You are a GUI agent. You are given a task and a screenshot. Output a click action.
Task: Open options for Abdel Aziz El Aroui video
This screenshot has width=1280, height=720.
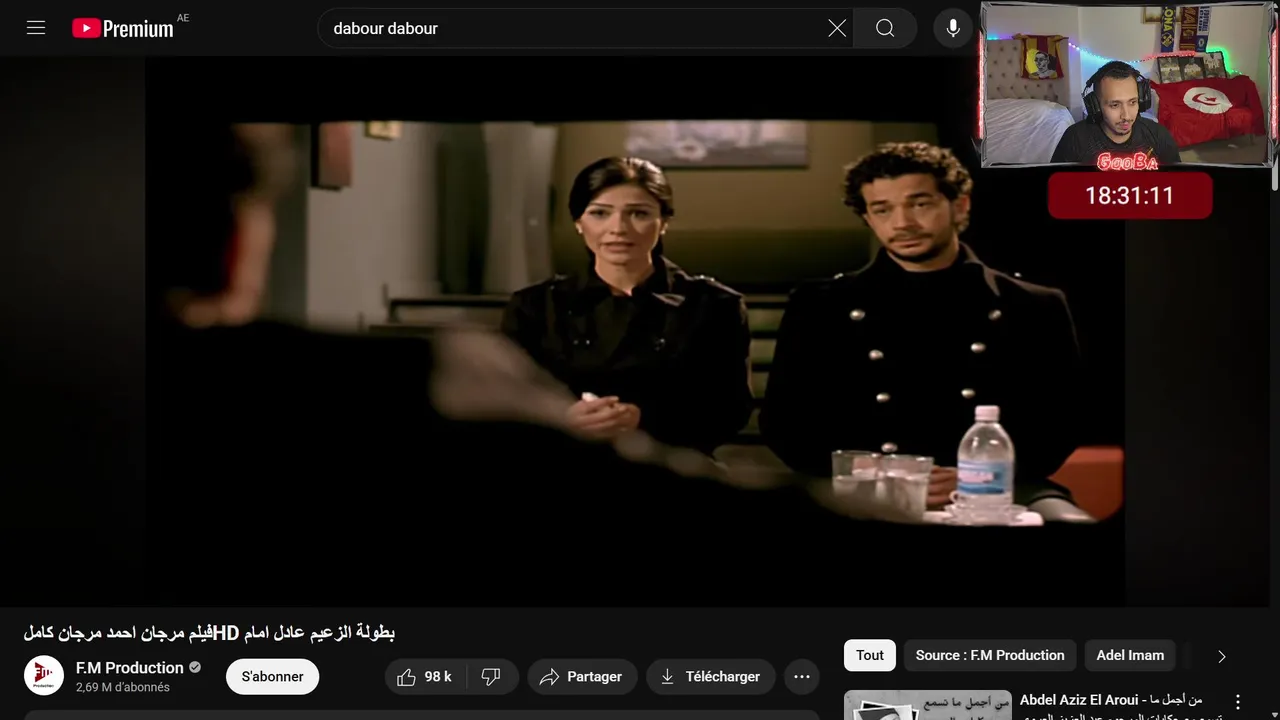[x=1238, y=702]
